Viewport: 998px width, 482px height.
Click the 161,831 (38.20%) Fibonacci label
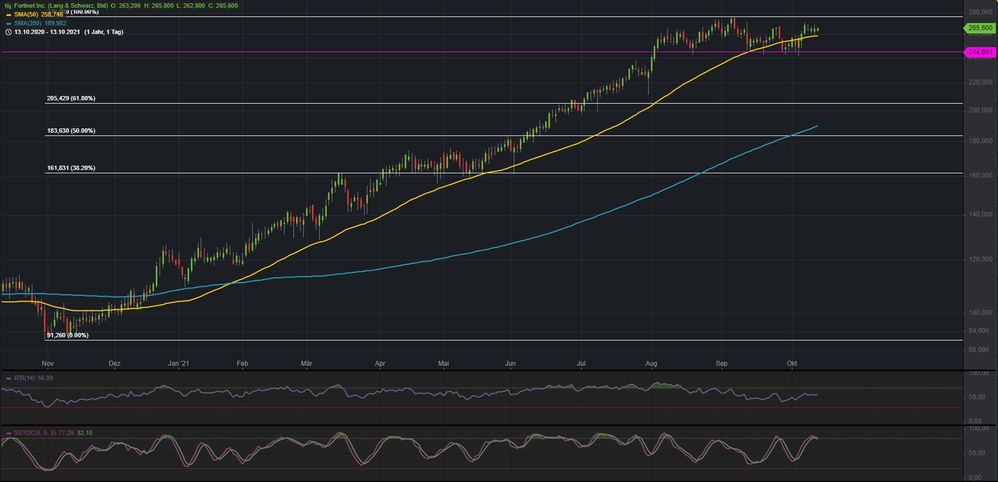pos(71,168)
